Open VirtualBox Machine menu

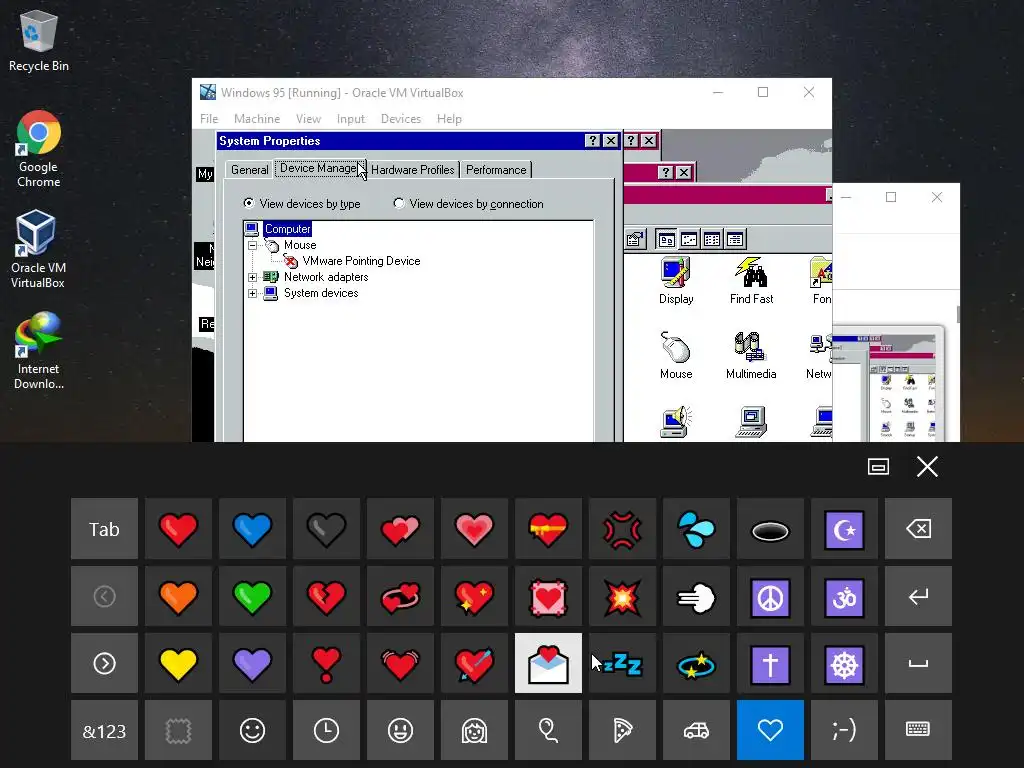pyautogui.click(x=257, y=119)
